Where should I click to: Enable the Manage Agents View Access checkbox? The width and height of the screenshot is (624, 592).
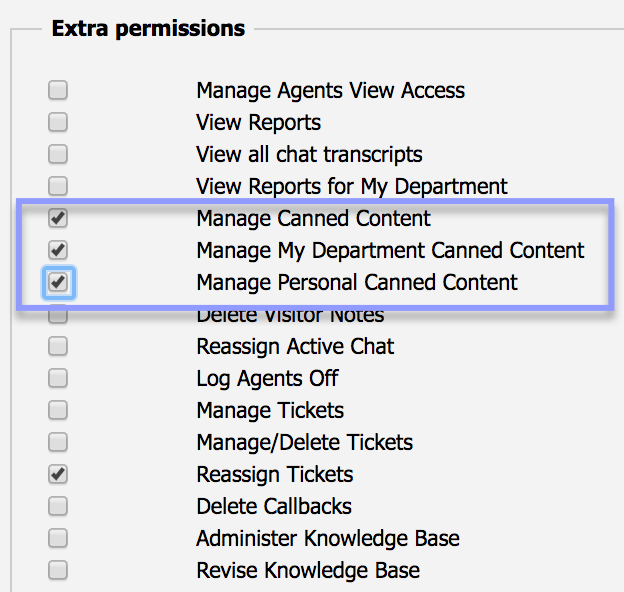(x=58, y=91)
